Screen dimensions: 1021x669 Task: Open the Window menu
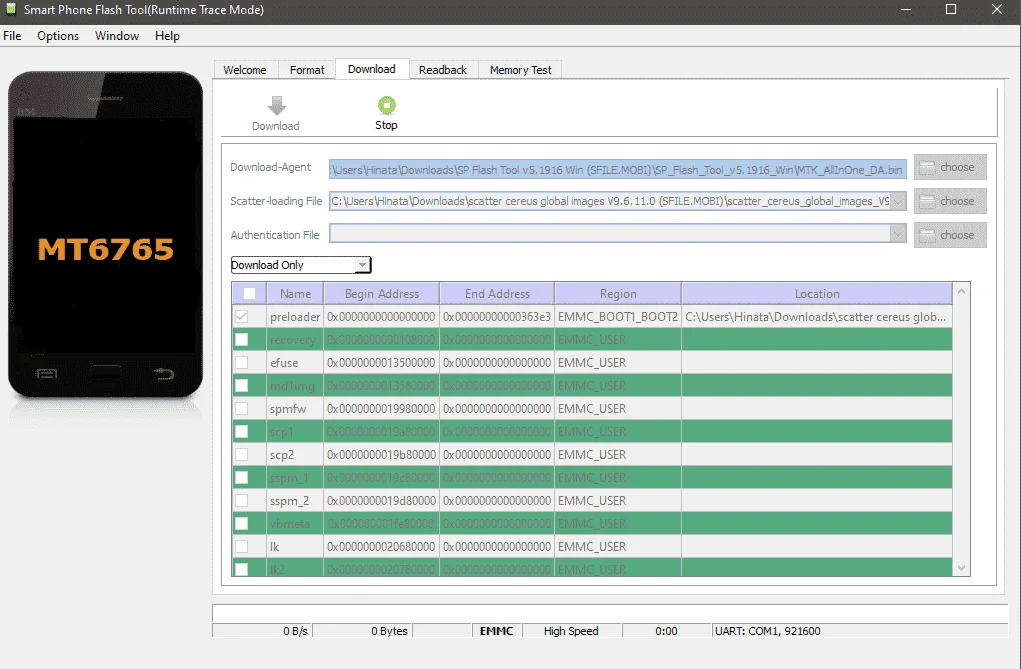point(117,36)
